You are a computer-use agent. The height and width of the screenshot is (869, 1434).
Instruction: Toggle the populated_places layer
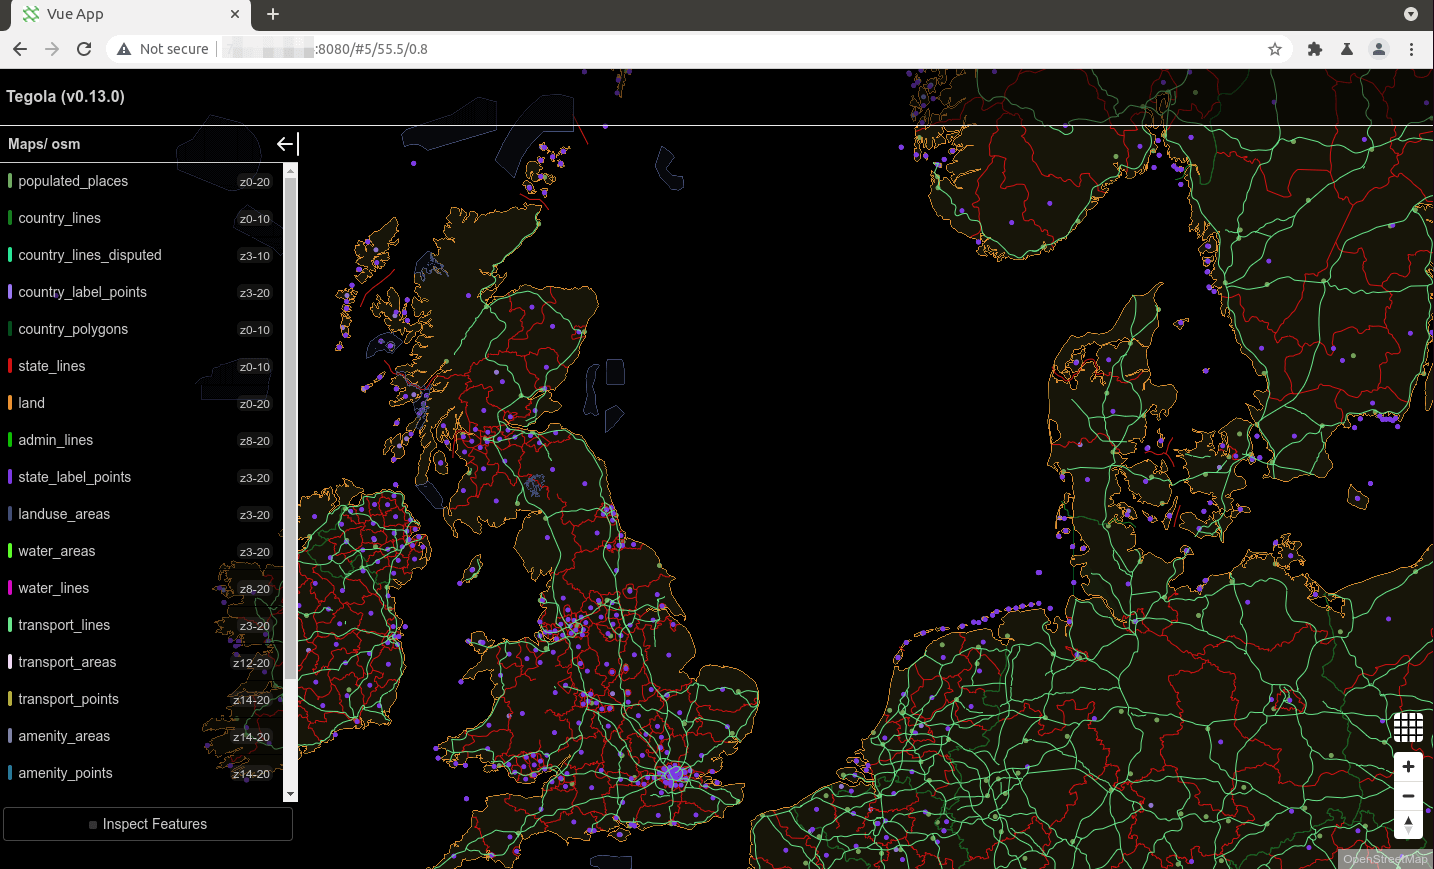(73, 181)
